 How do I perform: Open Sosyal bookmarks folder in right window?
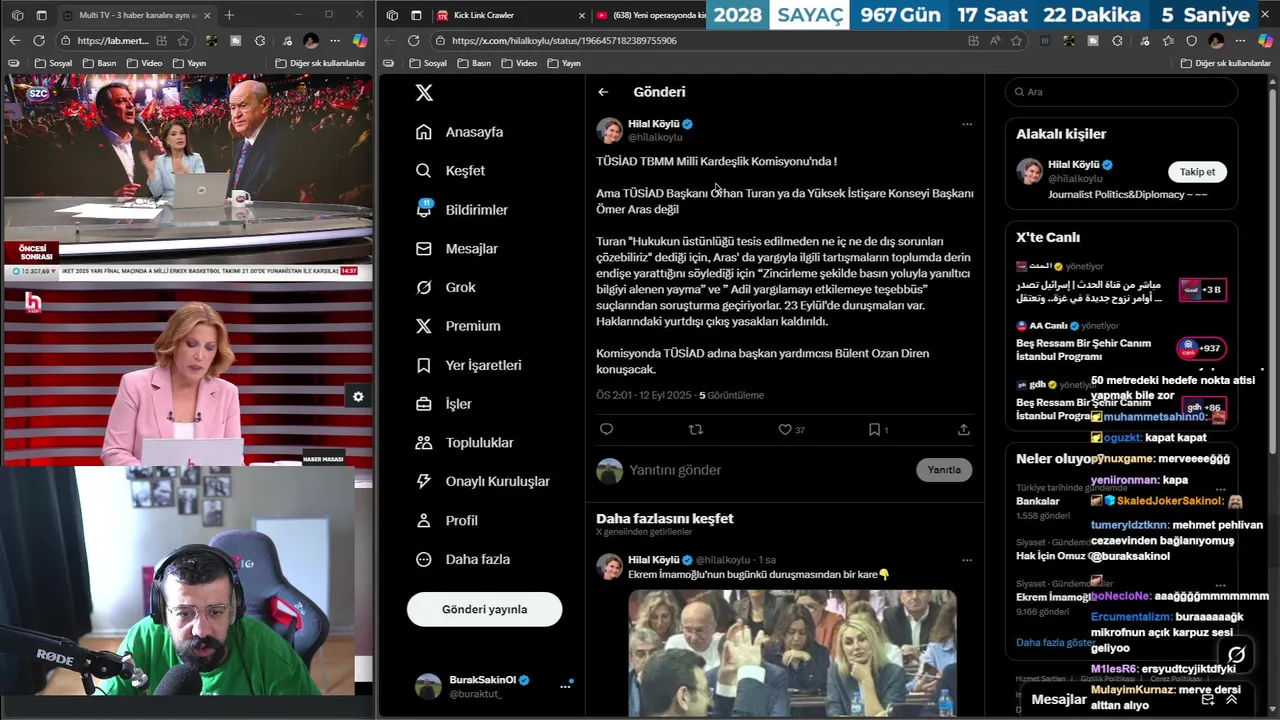pos(428,63)
